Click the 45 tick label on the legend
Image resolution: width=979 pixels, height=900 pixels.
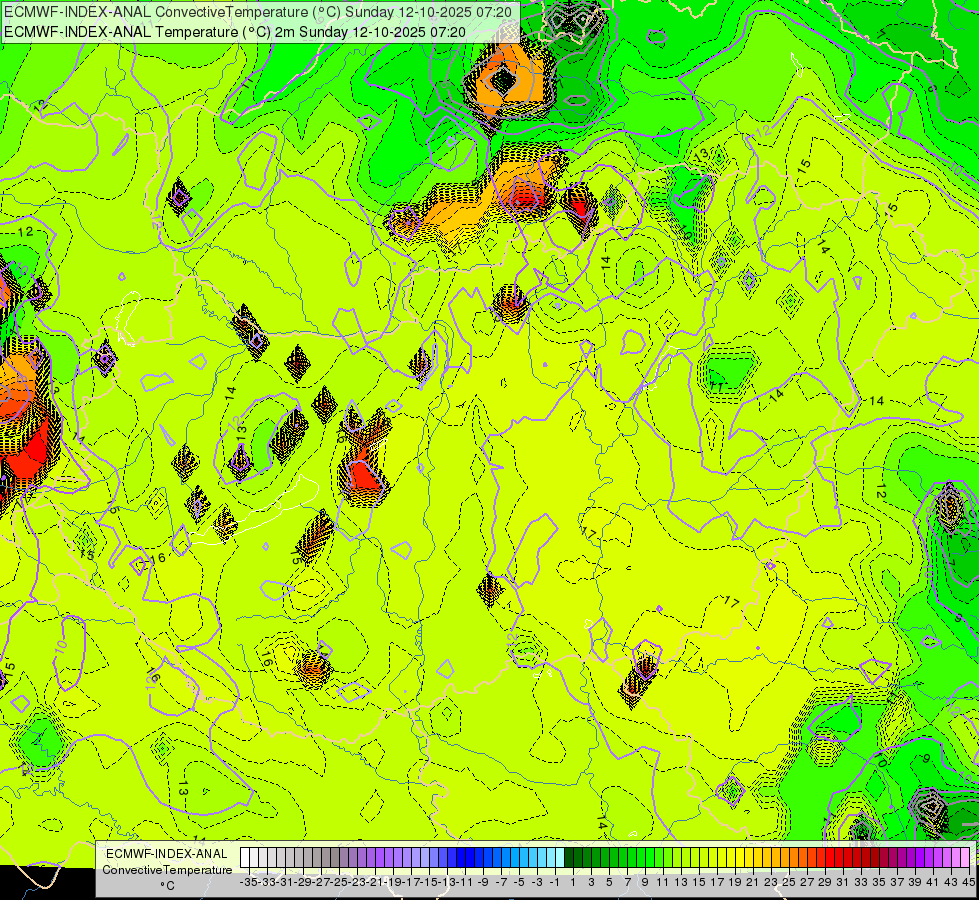point(968,882)
